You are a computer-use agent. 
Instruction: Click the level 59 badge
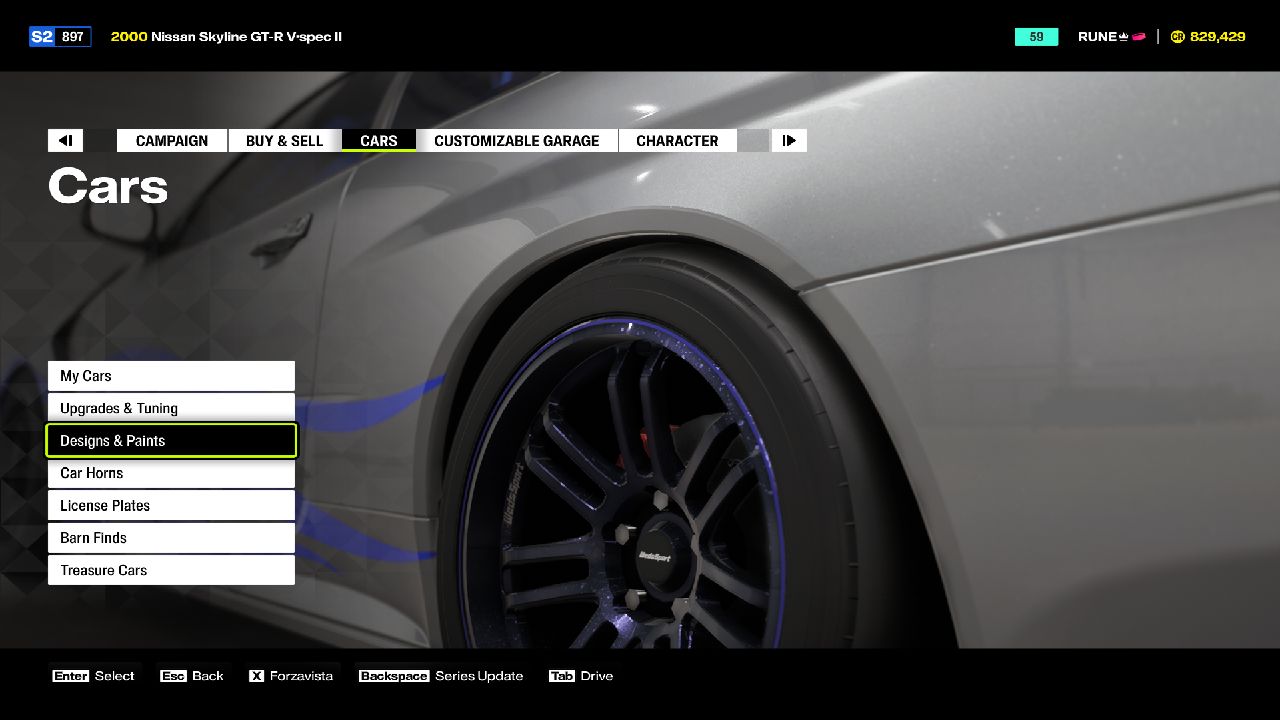1036,37
